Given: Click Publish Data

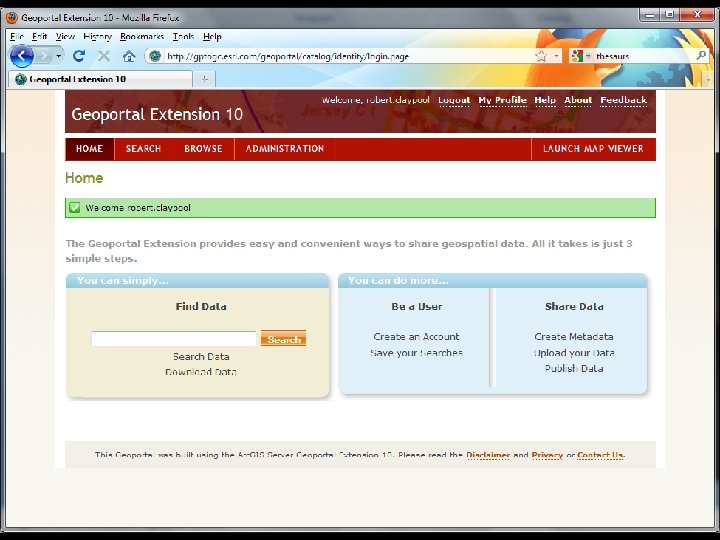Looking at the screenshot, I should coord(574,368).
